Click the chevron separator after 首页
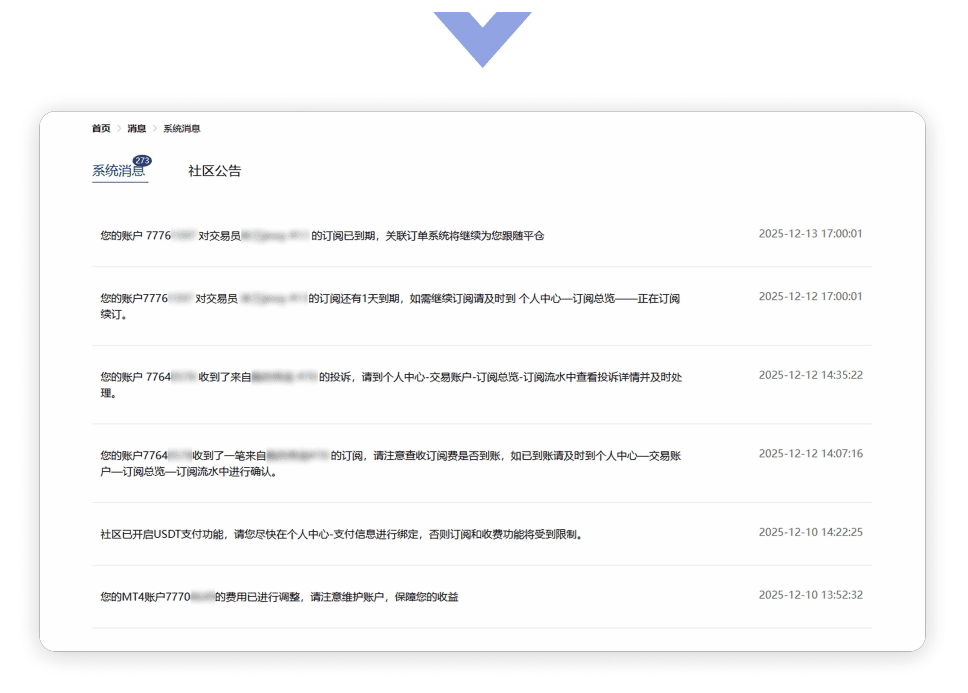Screen dimensions: 968x693 (x=119, y=129)
